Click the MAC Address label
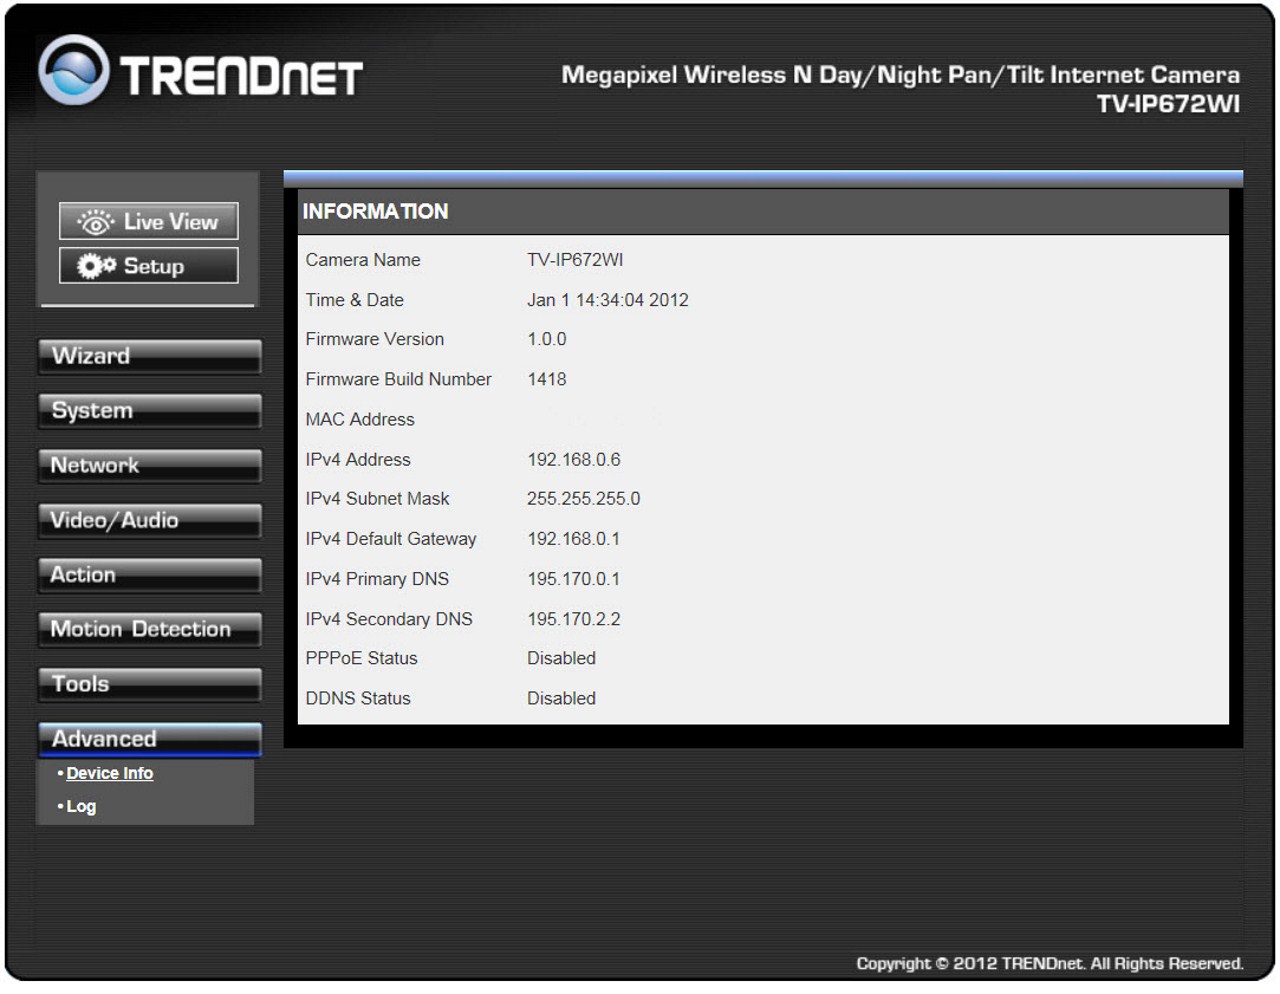Screen dimensions: 1280x994 pyautogui.click(x=360, y=420)
